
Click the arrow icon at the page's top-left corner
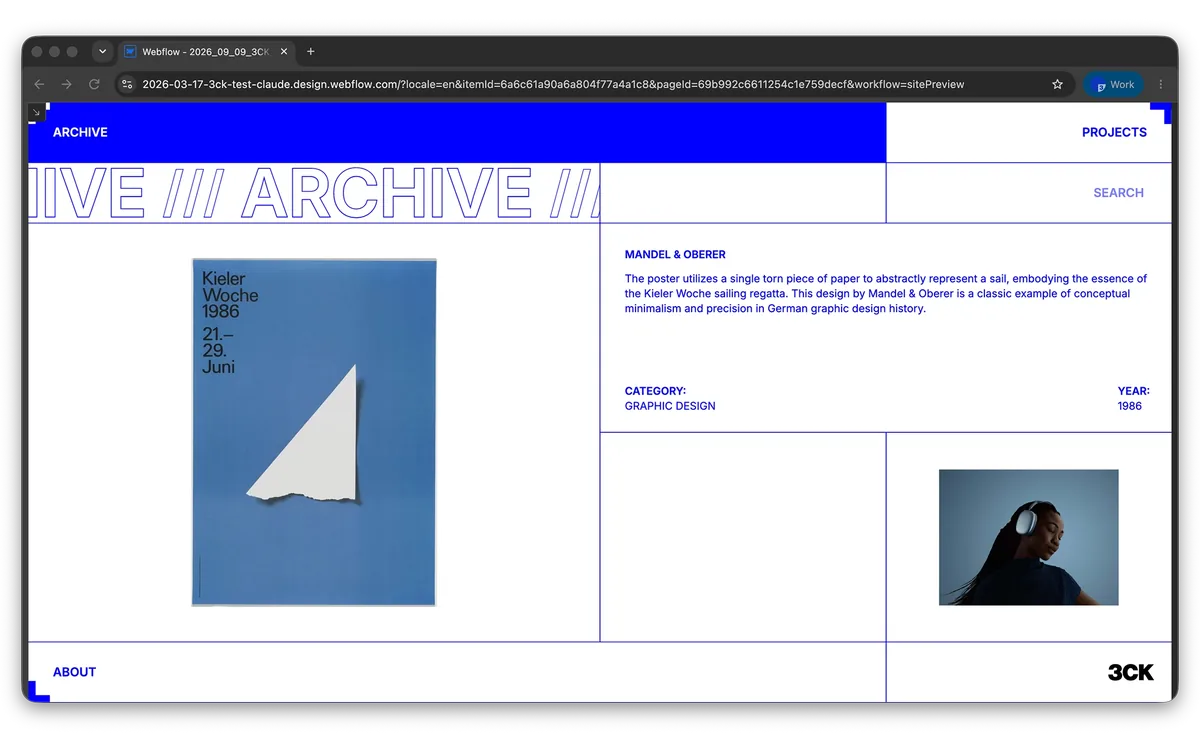[36, 113]
